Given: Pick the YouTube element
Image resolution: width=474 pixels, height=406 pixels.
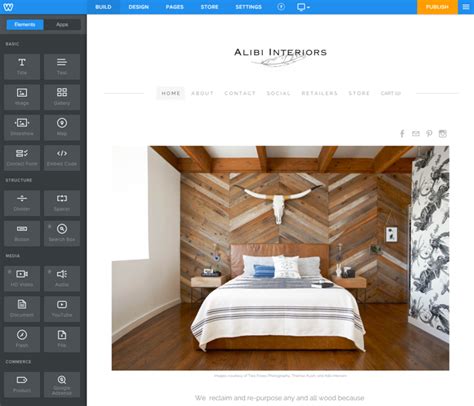Looking at the screenshot, I should 62,309.
